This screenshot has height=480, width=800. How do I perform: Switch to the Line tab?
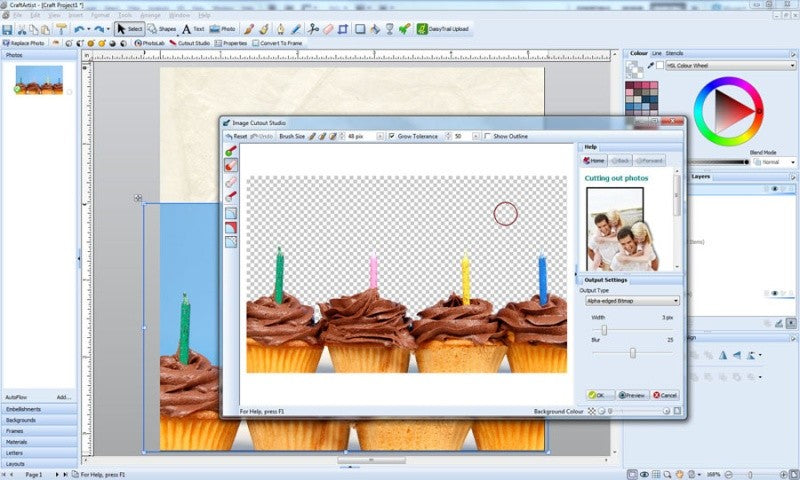coord(657,53)
